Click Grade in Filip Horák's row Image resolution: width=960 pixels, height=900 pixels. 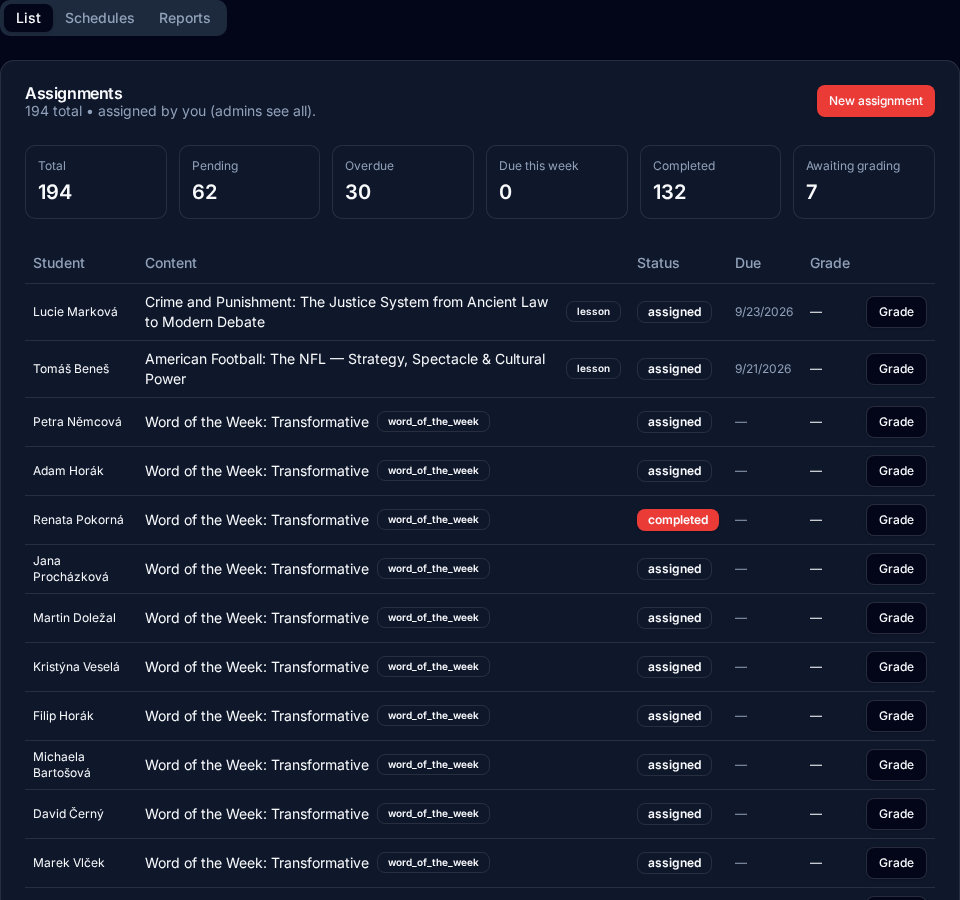tap(896, 716)
